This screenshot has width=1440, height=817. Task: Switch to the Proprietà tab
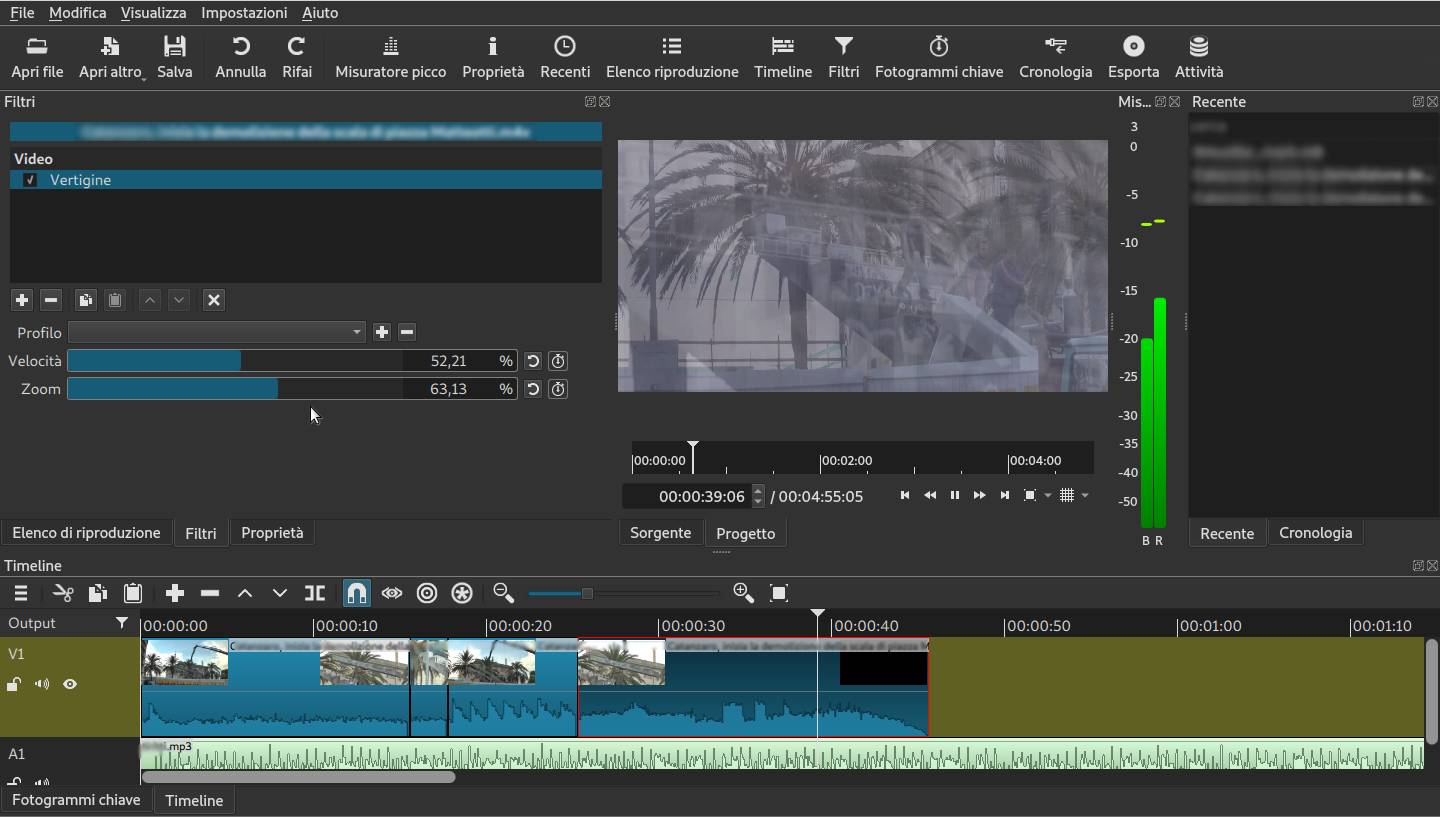tap(272, 533)
